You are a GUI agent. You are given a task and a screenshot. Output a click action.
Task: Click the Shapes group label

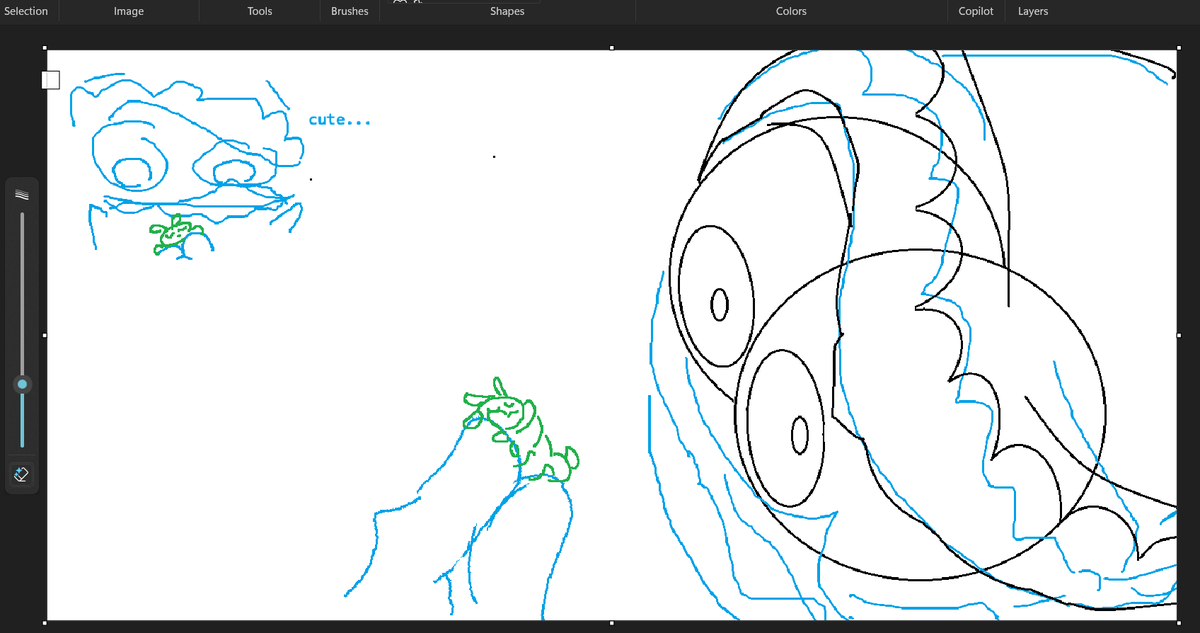(x=507, y=11)
